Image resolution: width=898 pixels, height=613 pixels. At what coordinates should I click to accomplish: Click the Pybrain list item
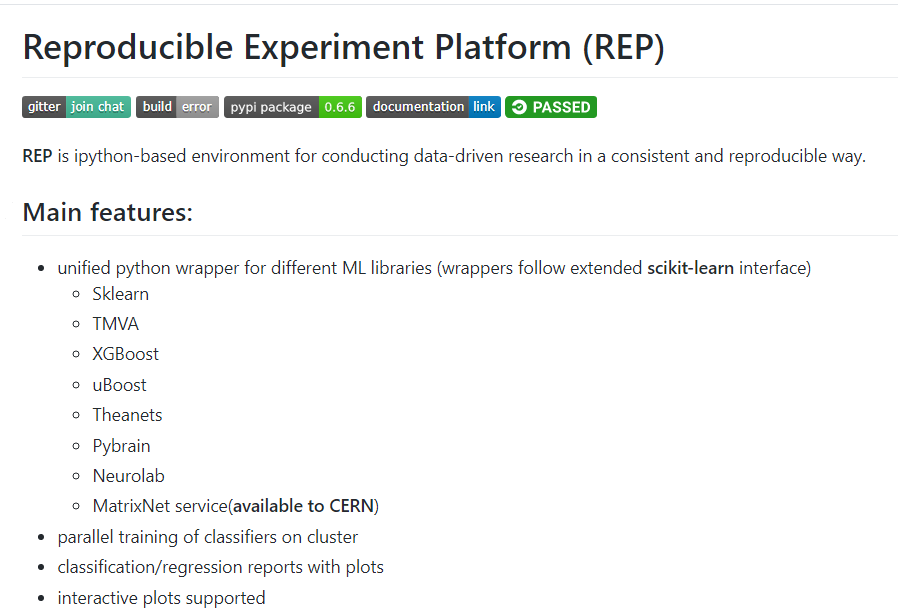[x=122, y=446]
